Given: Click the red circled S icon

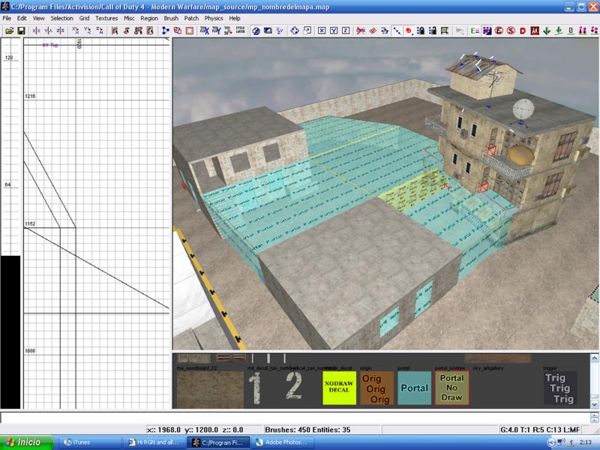Looking at the screenshot, I should pyautogui.click(x=511, y=31).
